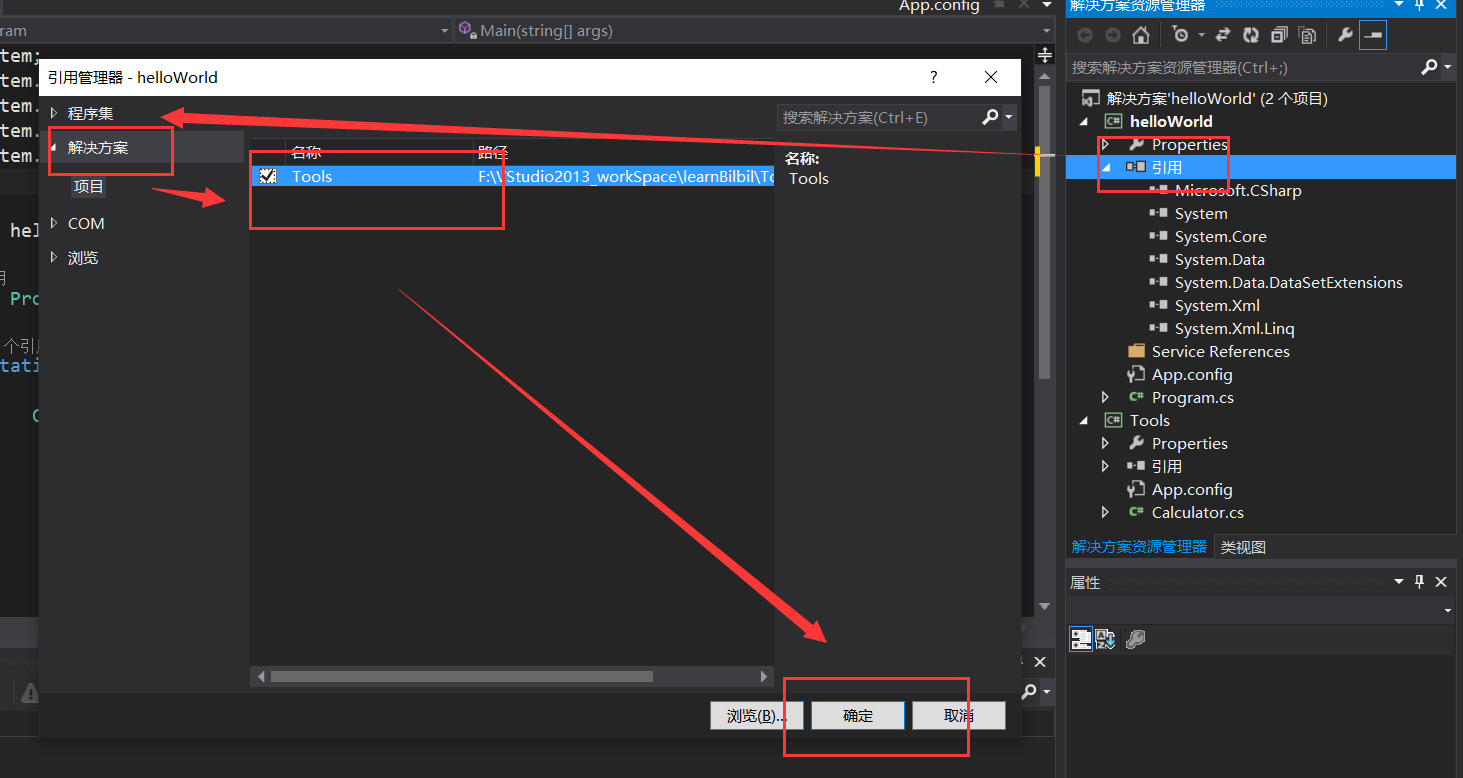
Task: Click the categorized view icon in Properties panel
Action: [1081, 639]
